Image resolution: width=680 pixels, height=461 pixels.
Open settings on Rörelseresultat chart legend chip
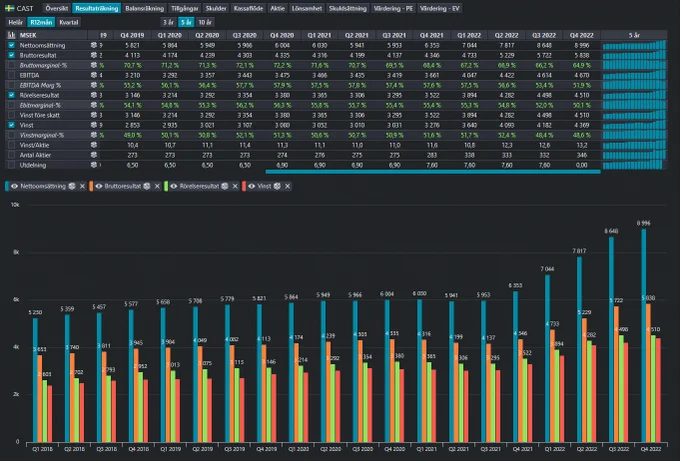[225, 186]
